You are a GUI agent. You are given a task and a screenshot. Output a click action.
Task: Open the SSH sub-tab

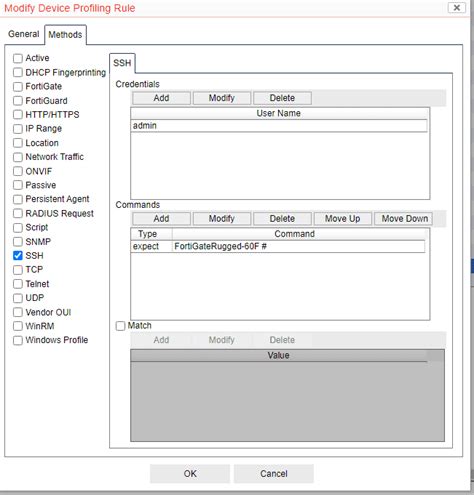[122, 63]
